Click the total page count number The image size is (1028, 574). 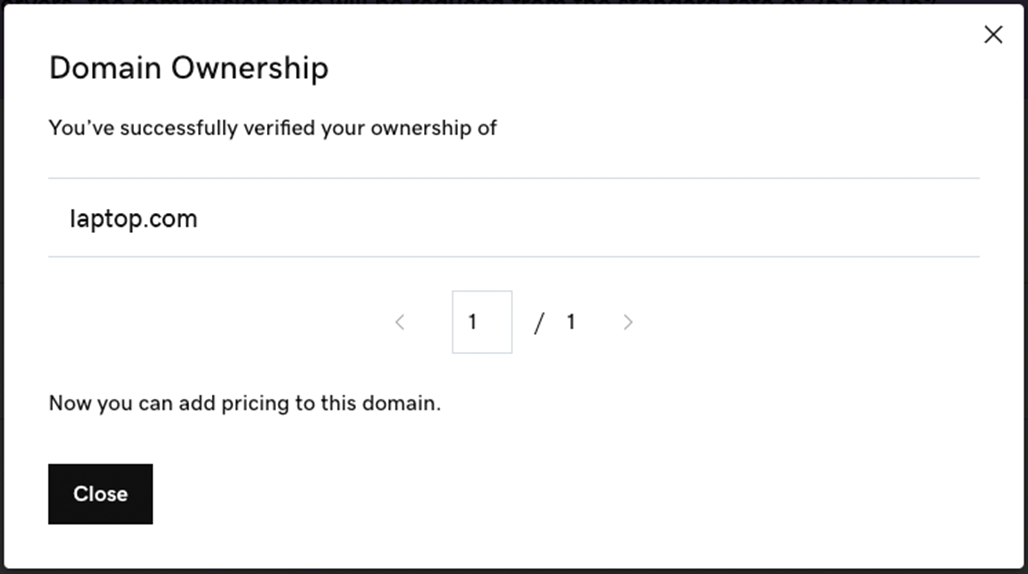(571, 322)
